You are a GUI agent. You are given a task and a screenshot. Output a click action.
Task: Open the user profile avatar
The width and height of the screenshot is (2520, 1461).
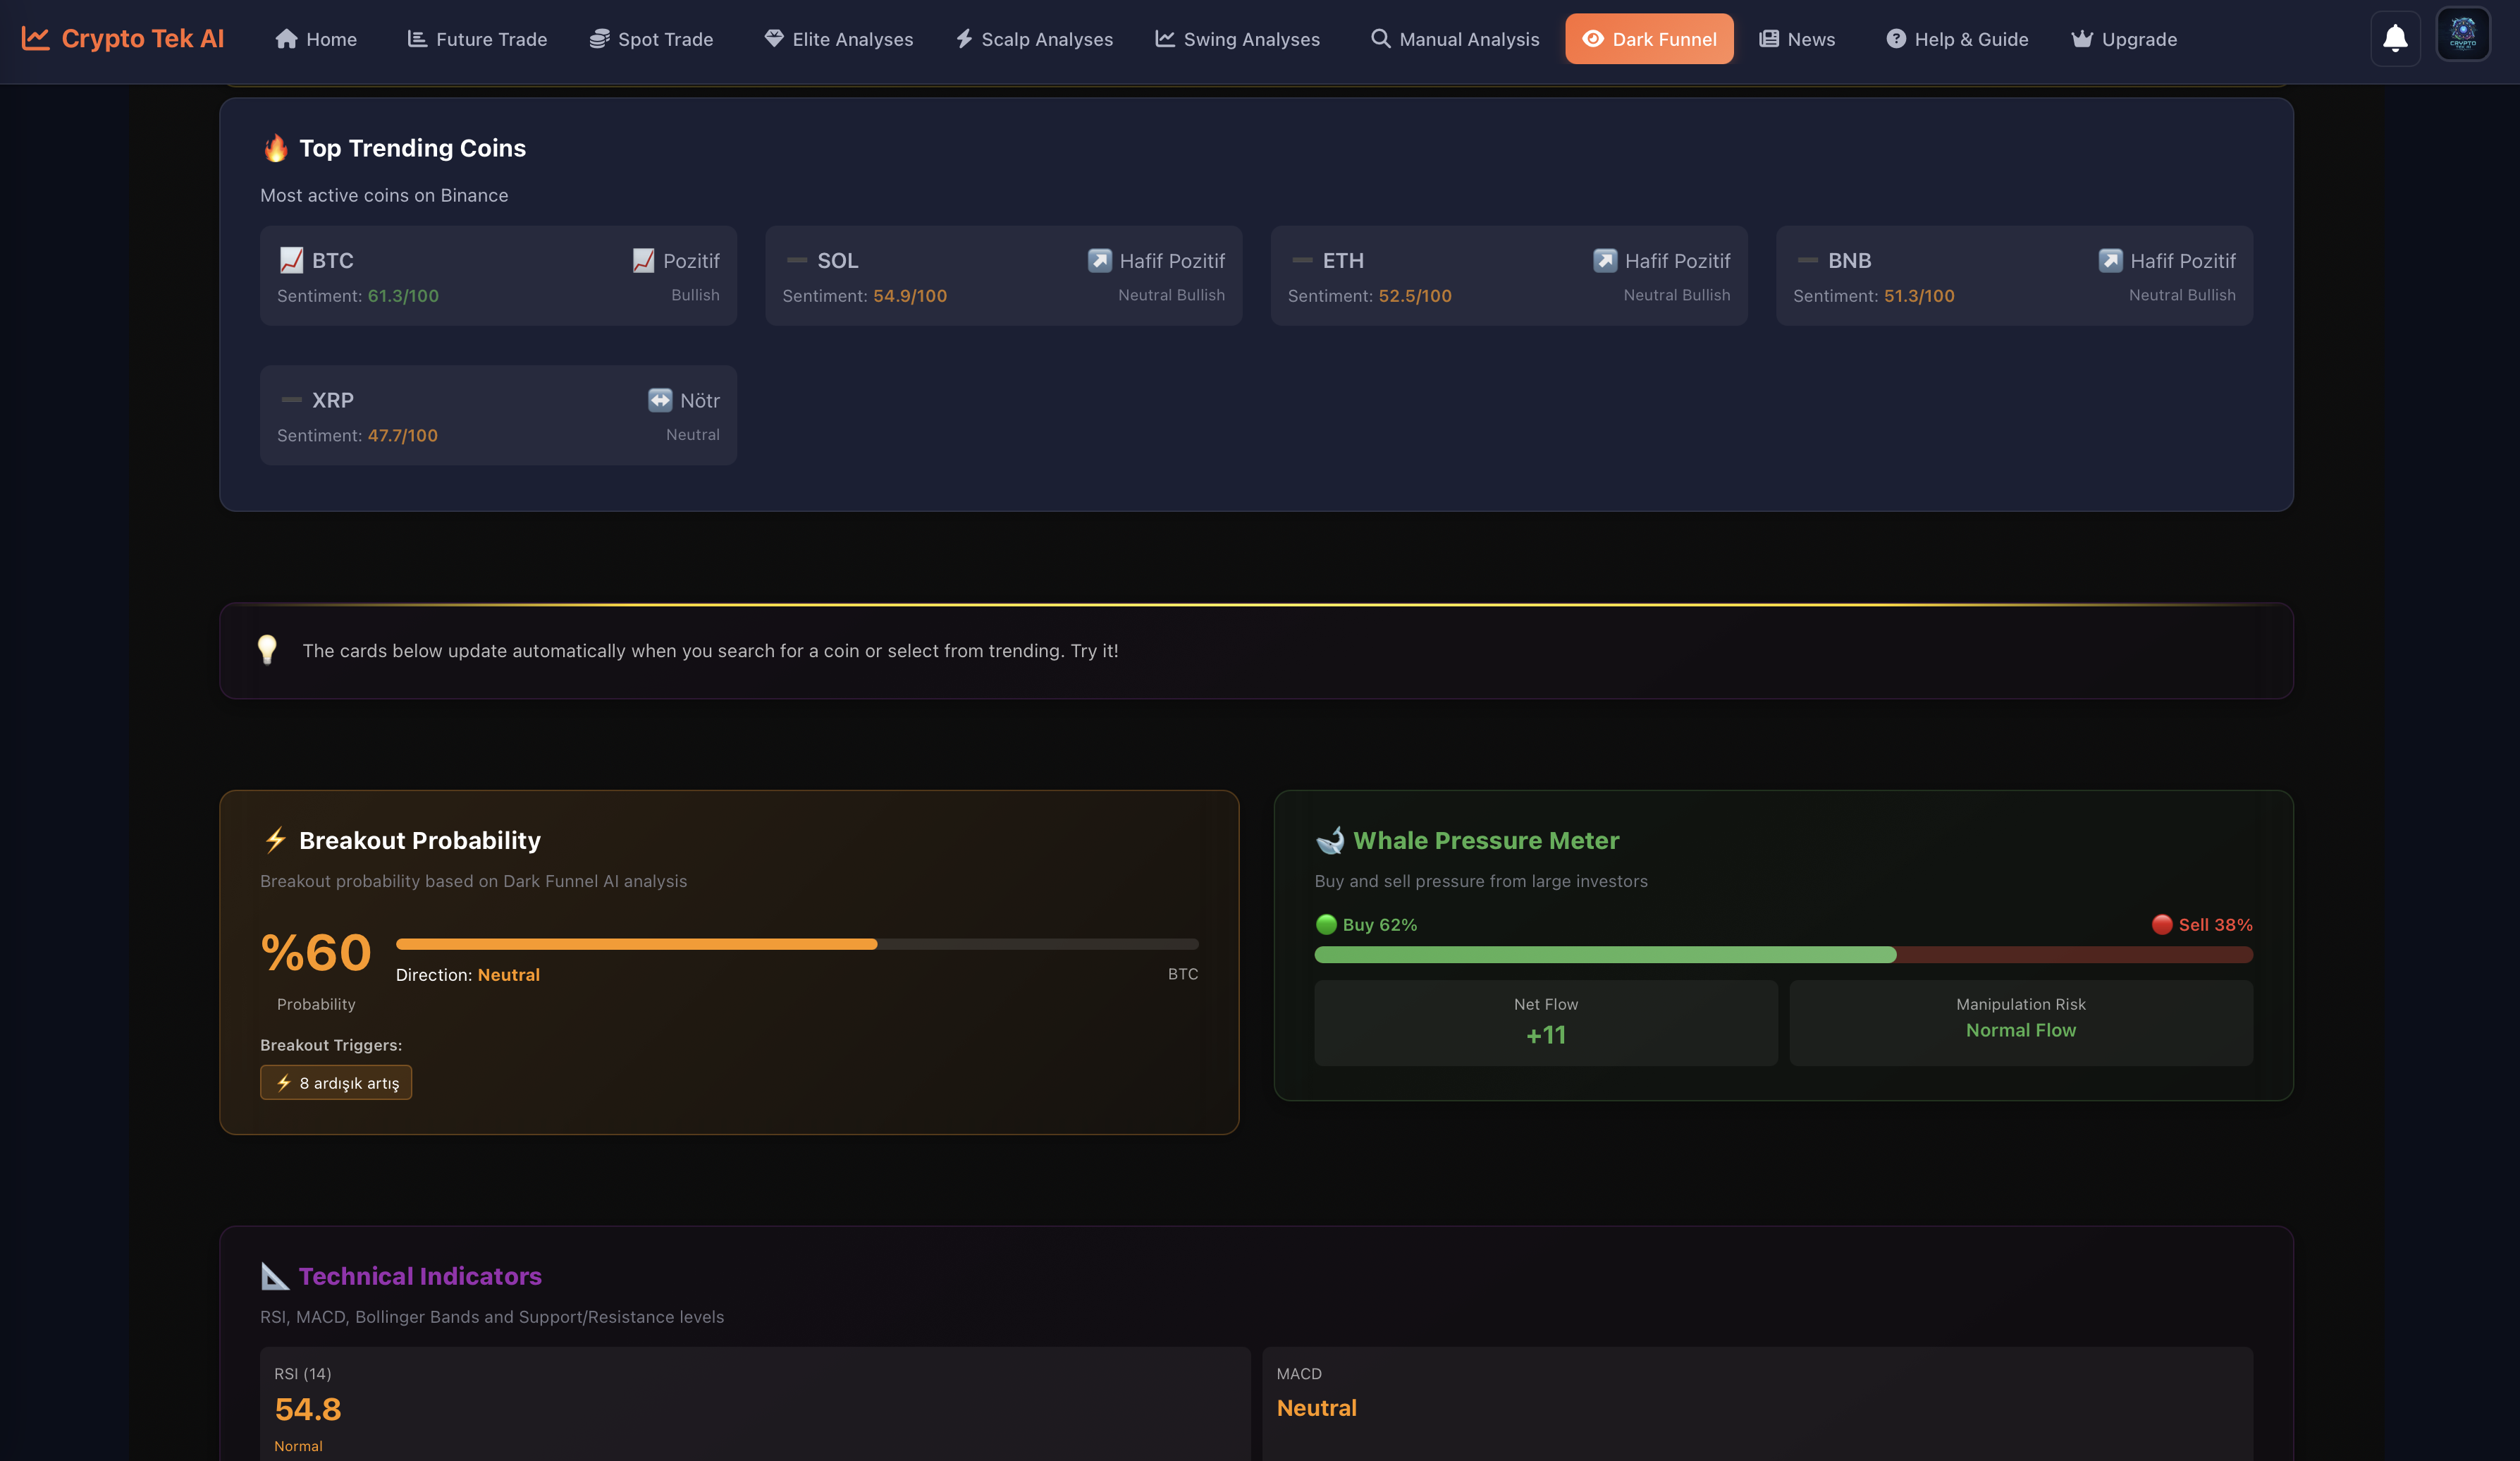[x=2462, y=35]
